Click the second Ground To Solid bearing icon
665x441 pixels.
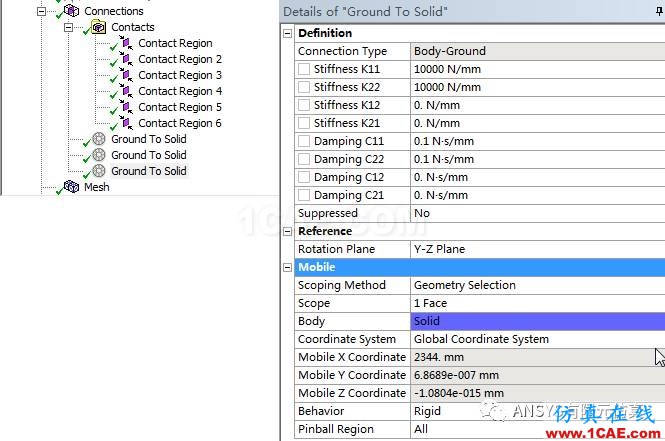(99, 155)
